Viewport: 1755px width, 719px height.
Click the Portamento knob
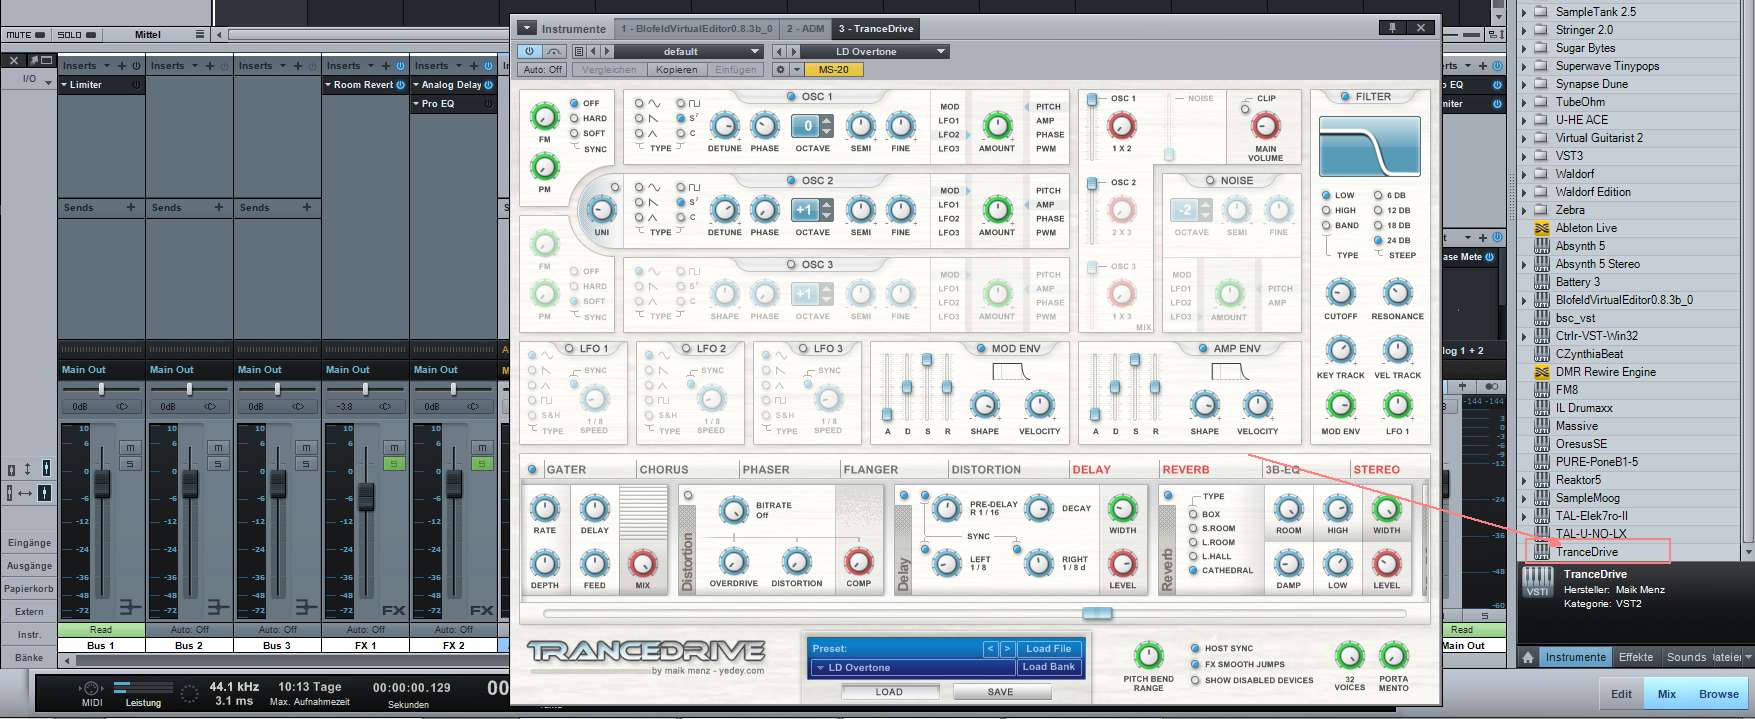coord(1393,656)
